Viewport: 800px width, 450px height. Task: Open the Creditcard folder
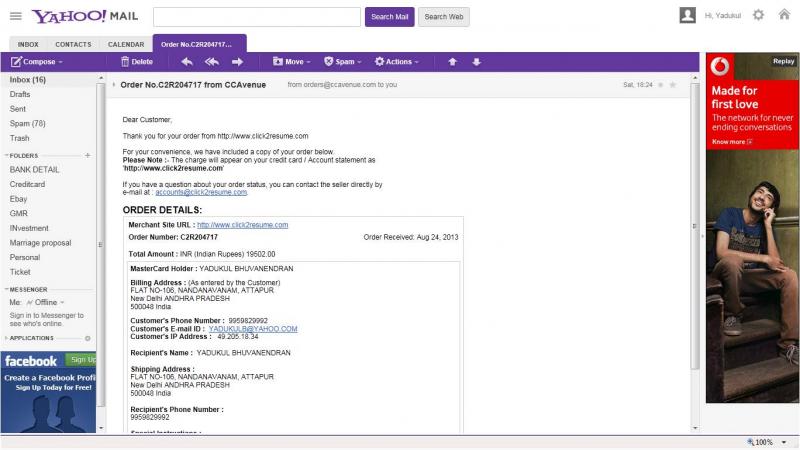(27, 184)
